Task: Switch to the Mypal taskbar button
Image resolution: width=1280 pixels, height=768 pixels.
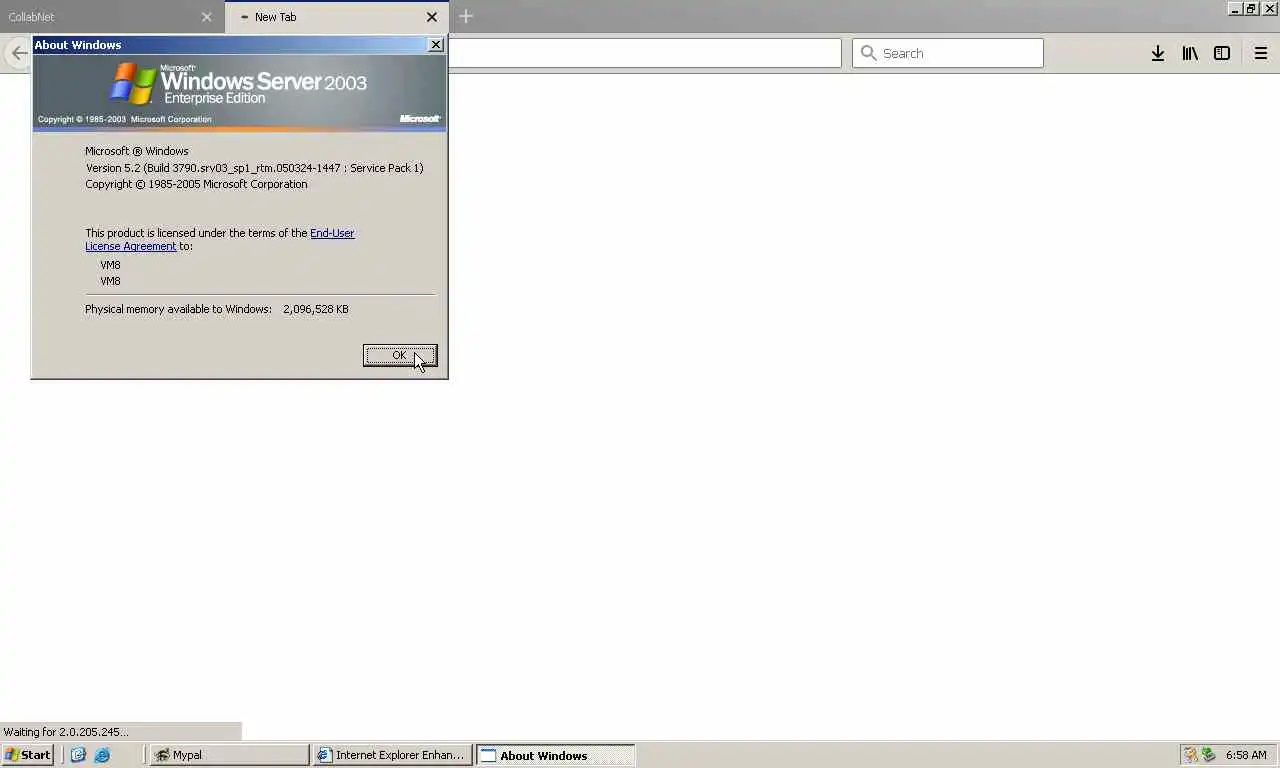Action: (229, 755)
